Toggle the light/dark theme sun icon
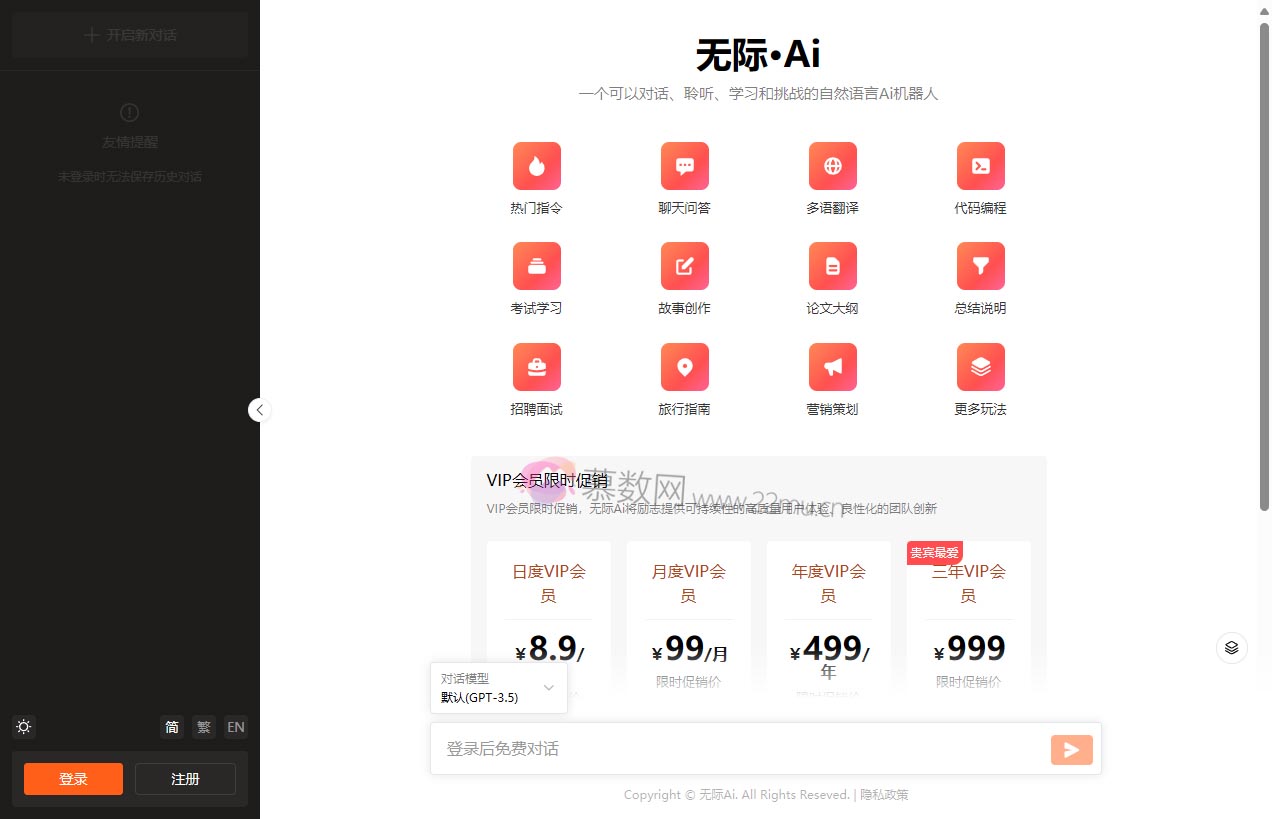The image size is (1272, 819). coord(23,727)
